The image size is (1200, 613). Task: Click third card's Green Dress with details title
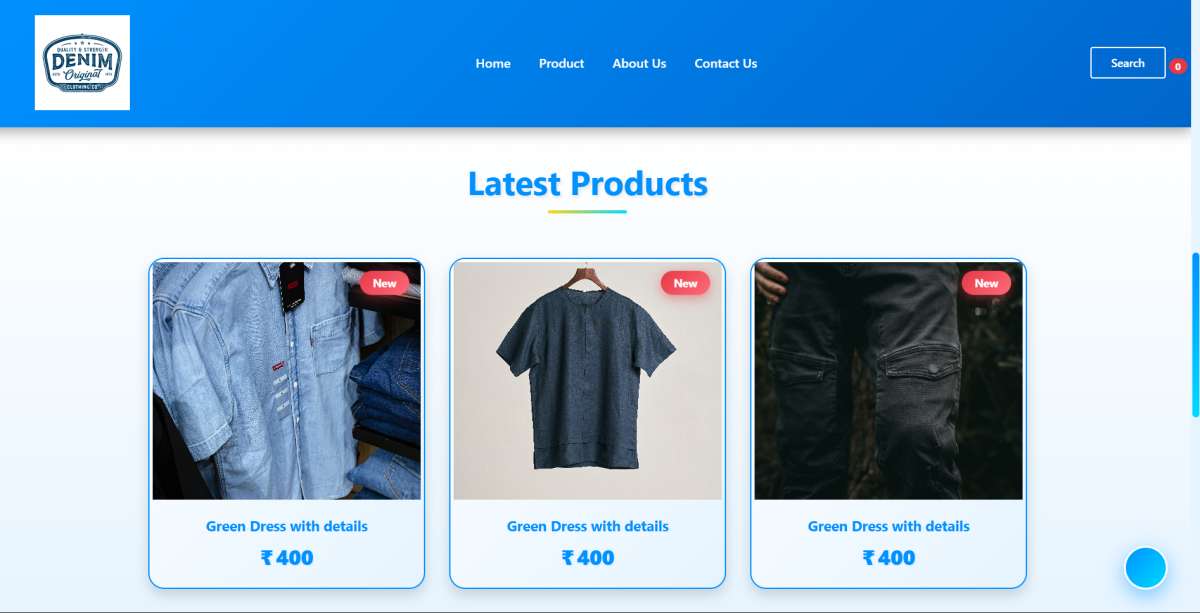tap(889, 526)
